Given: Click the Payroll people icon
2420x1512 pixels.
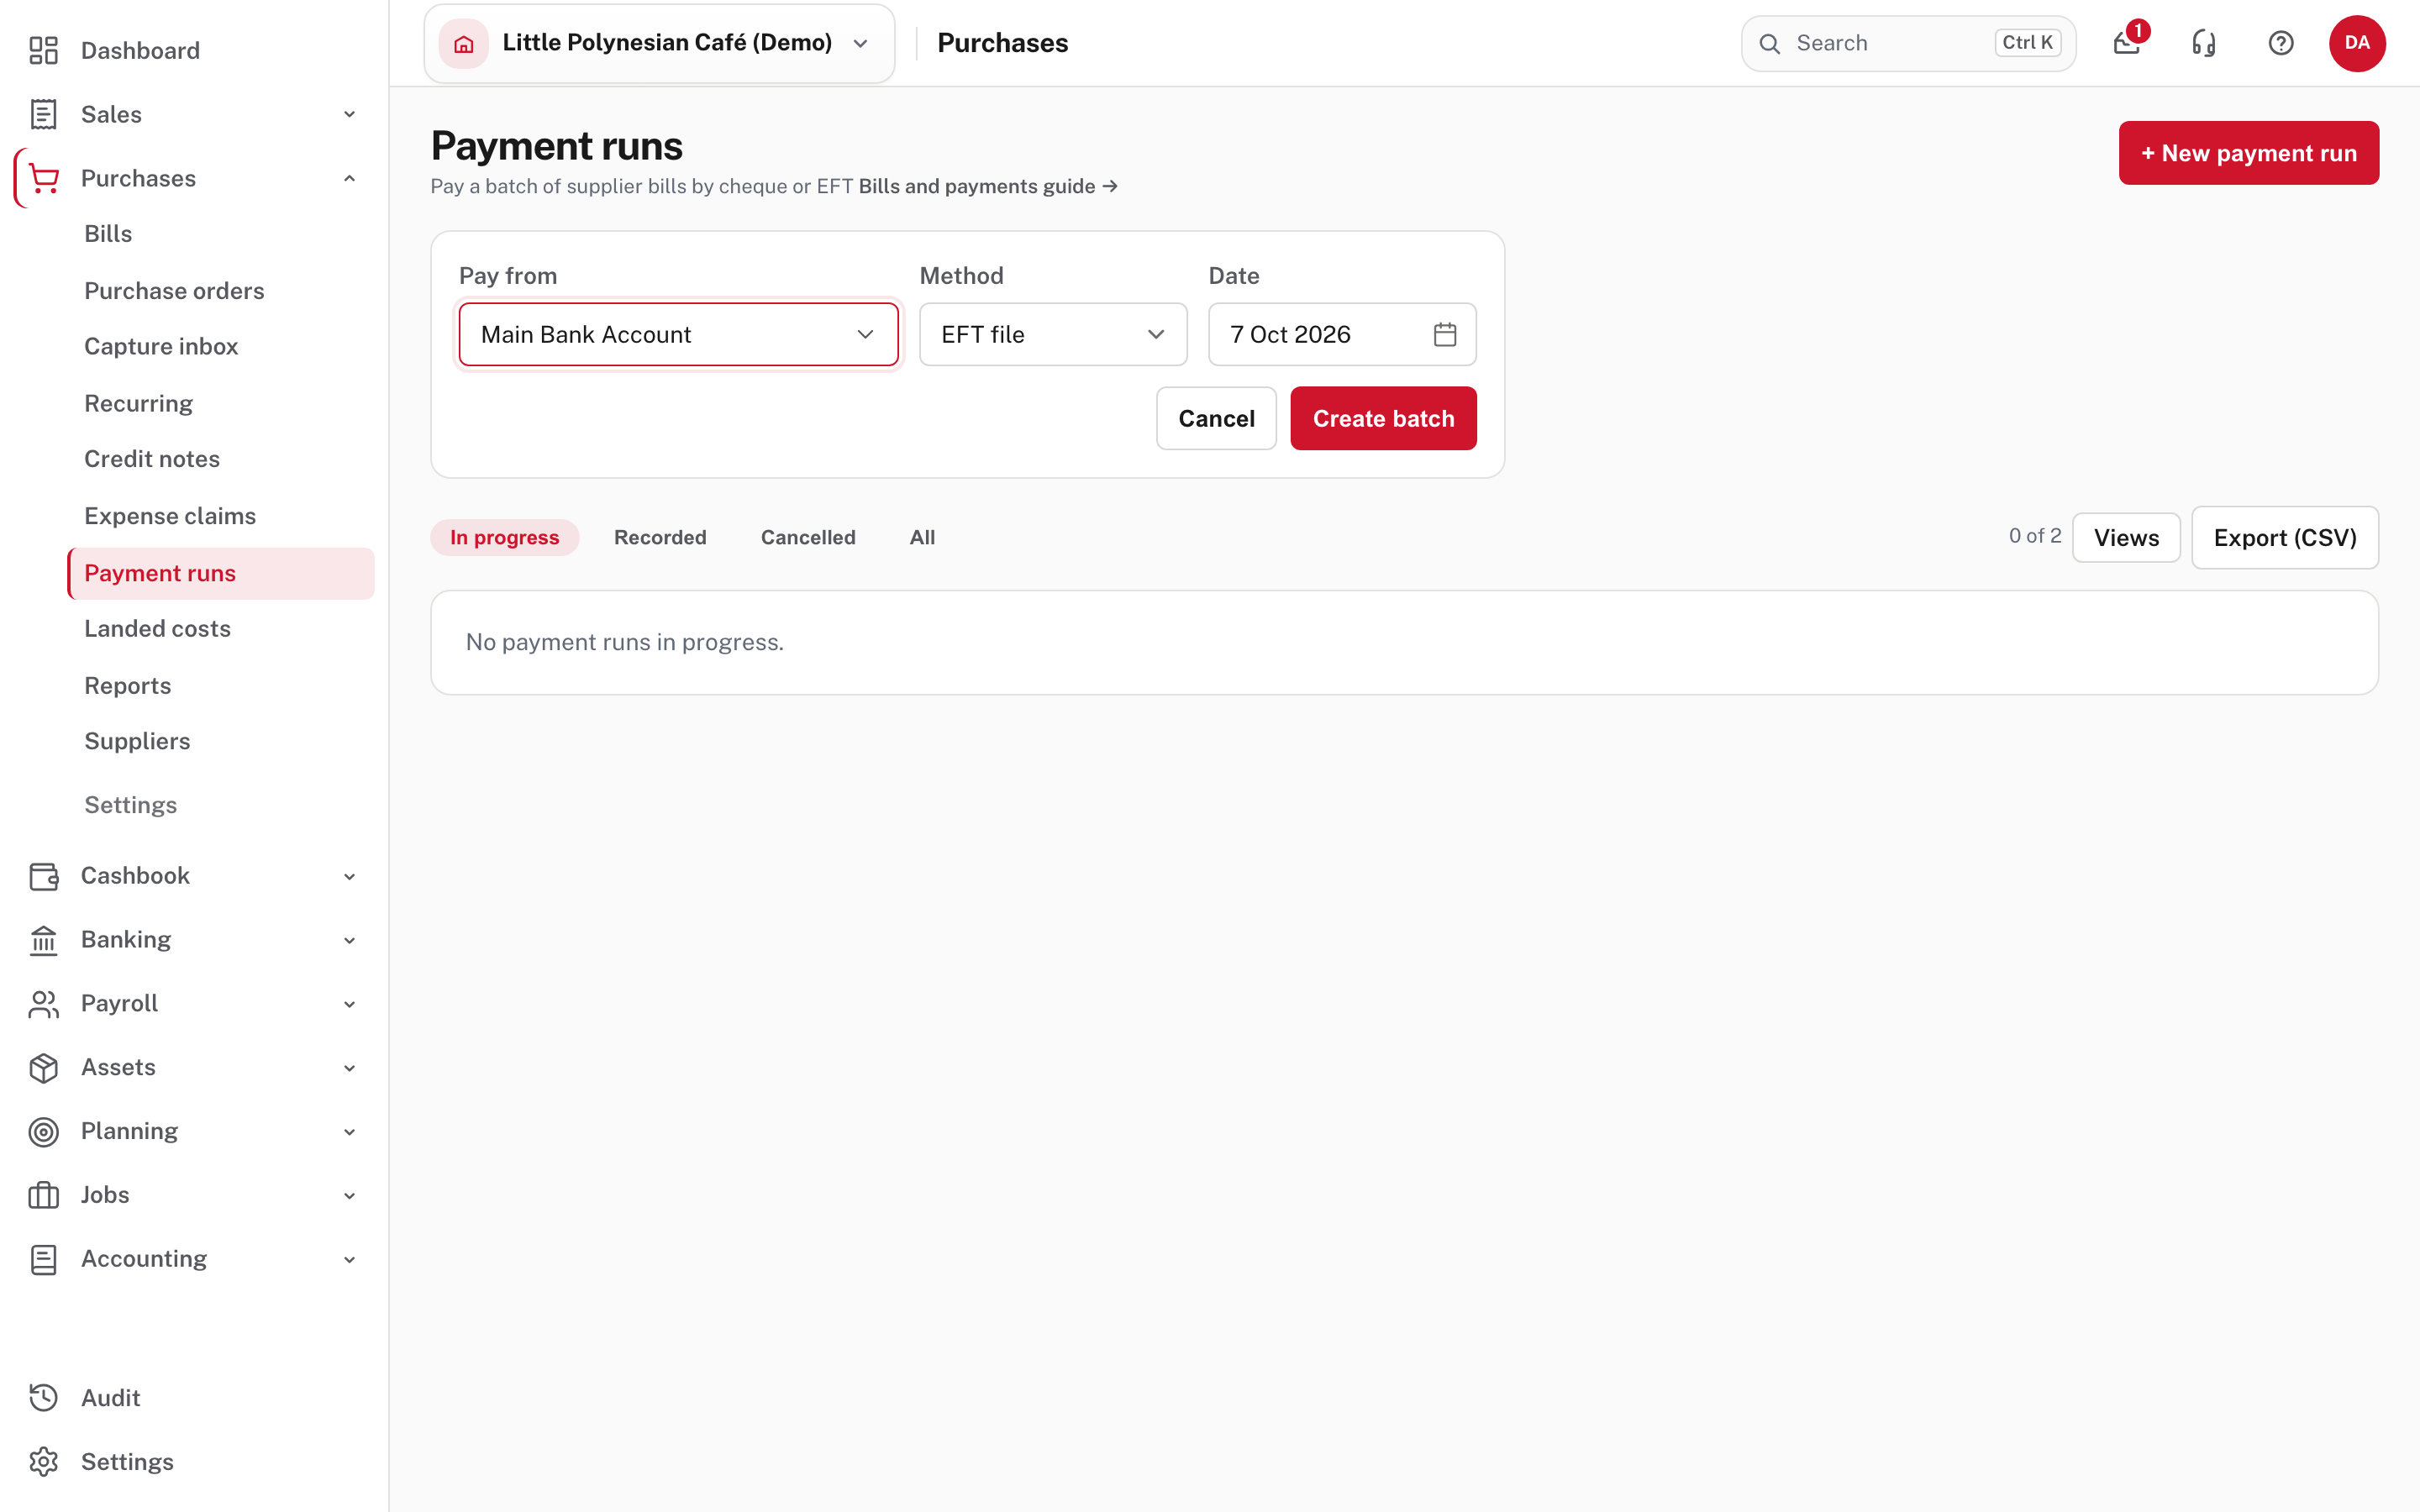Looking at the screenshot, I should [43, 1004].
